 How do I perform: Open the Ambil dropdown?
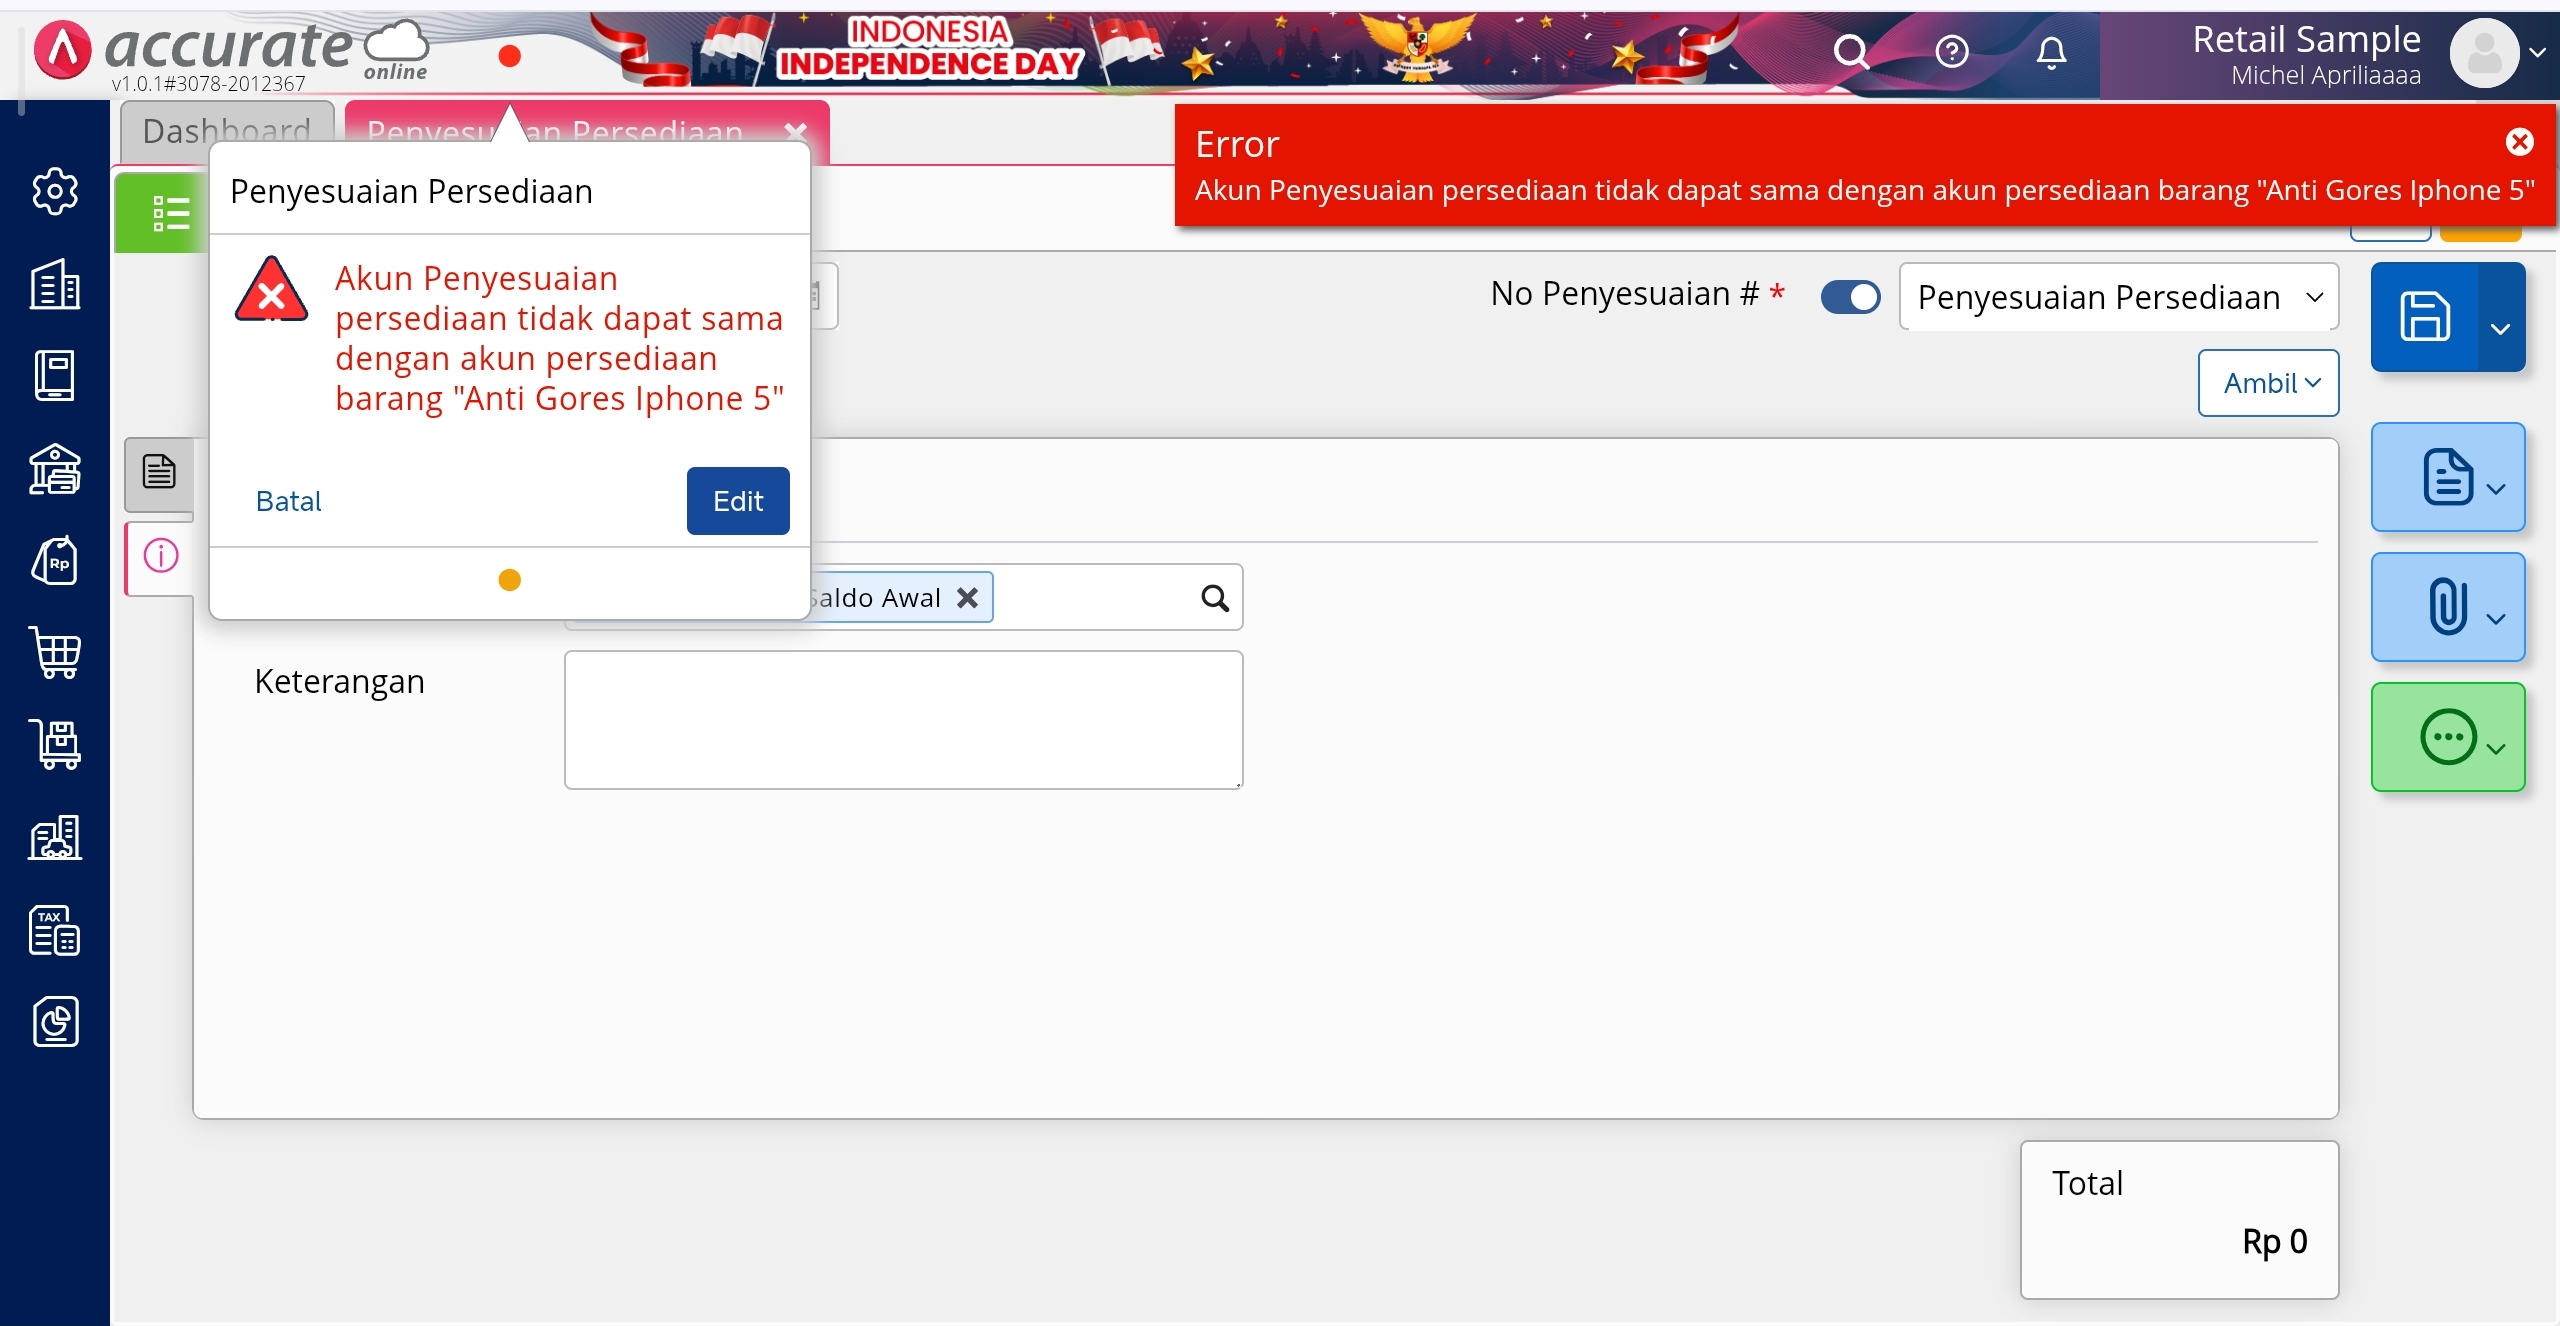[2268, 383]
